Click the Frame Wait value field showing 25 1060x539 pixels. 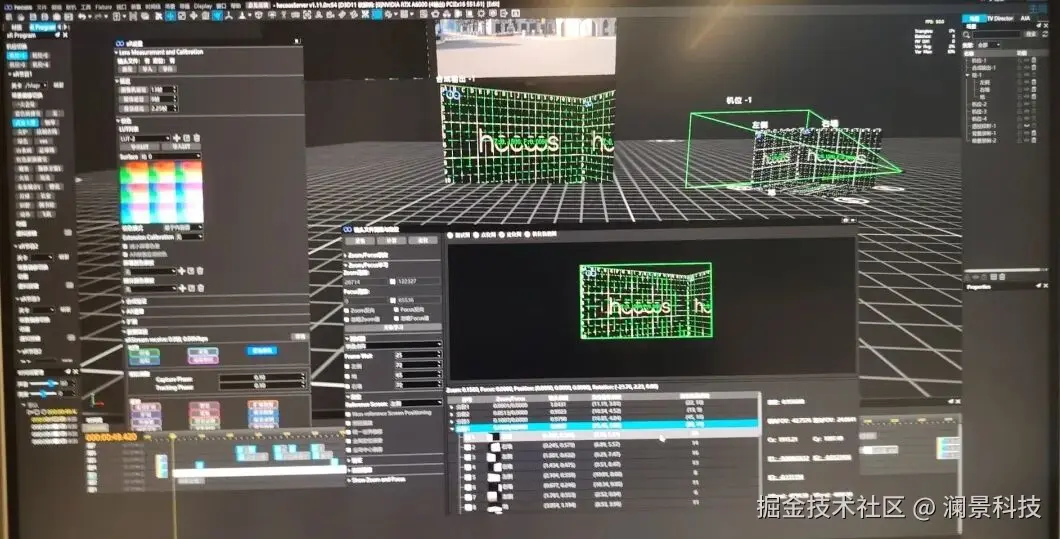tap(418, 355)
